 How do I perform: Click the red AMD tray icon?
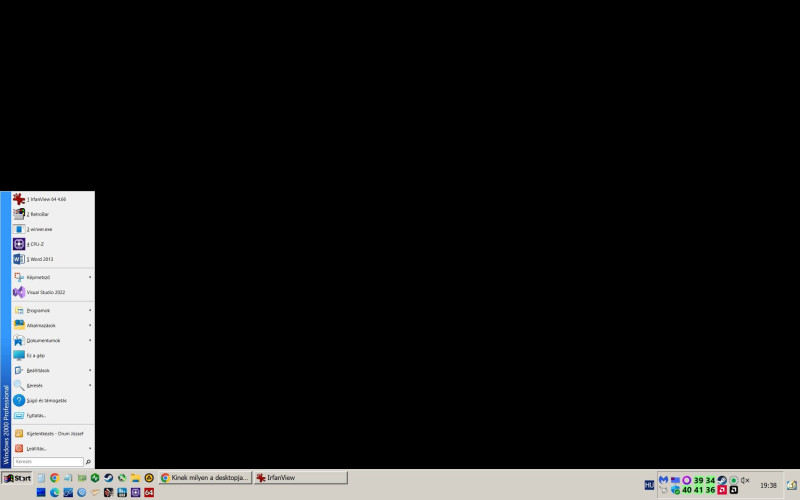pos(722,490)
